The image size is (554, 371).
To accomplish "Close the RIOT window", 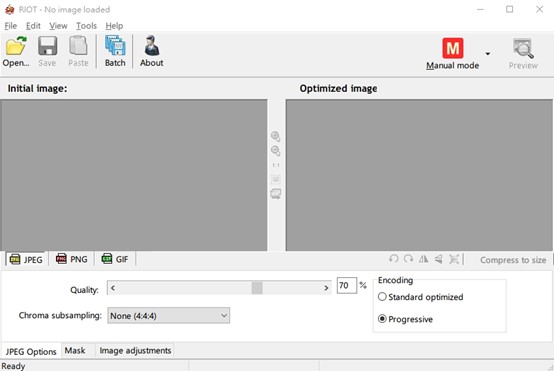I will point(540,10).
